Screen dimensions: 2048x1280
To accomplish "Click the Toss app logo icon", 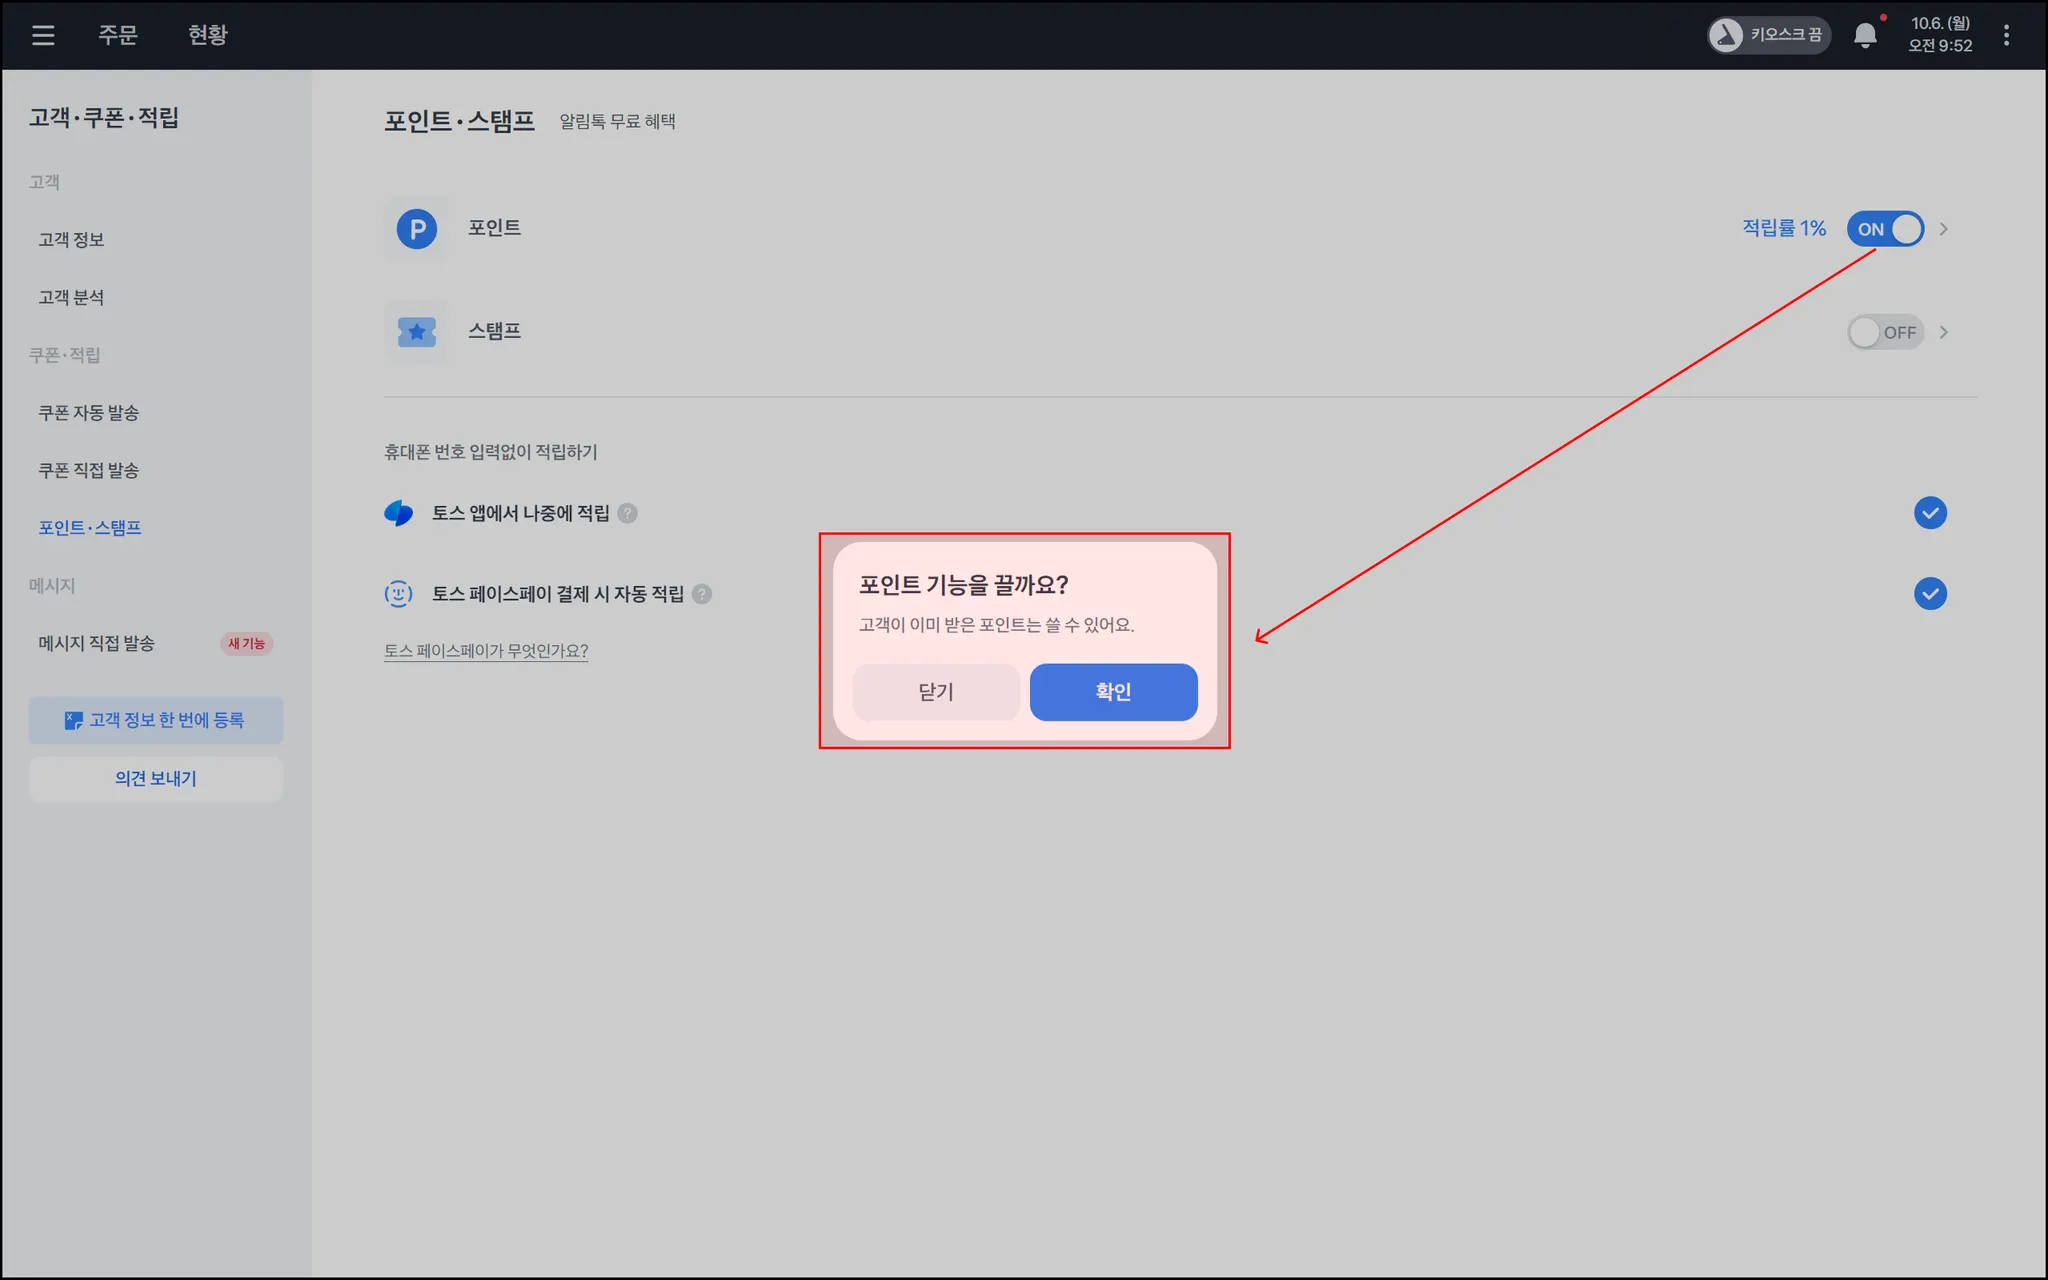I will (x=399, y=513).
